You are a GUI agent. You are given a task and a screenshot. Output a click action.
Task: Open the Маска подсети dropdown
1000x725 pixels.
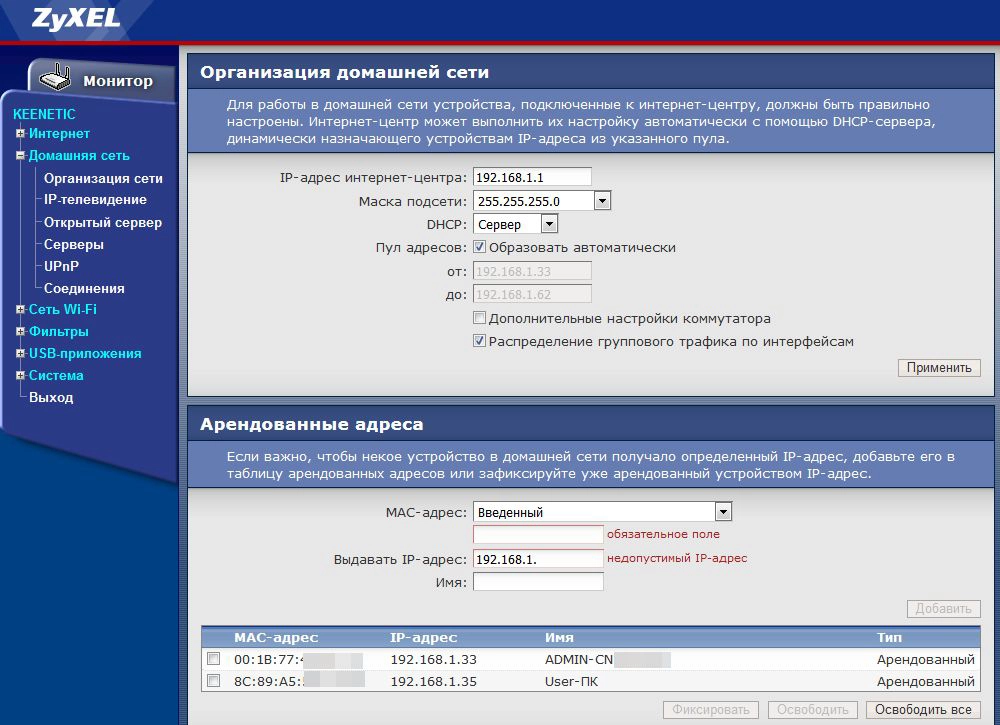pyautogui.click(x=542, y=201)
